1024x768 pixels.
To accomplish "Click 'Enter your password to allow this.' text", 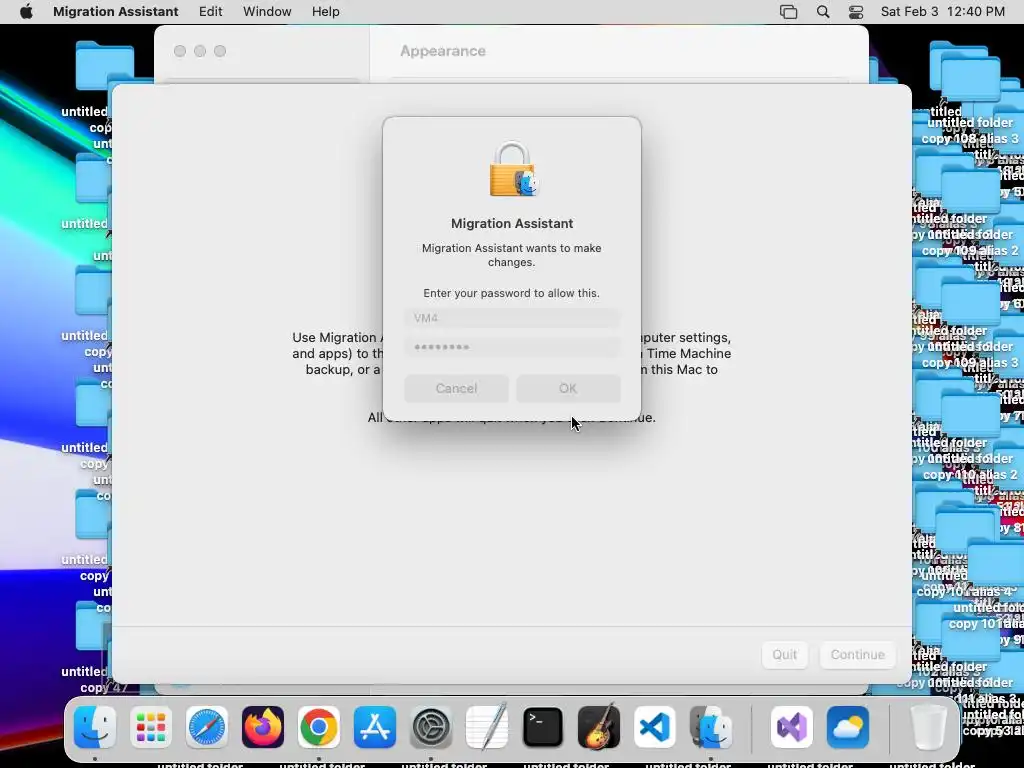I will [x=511, y=293].
